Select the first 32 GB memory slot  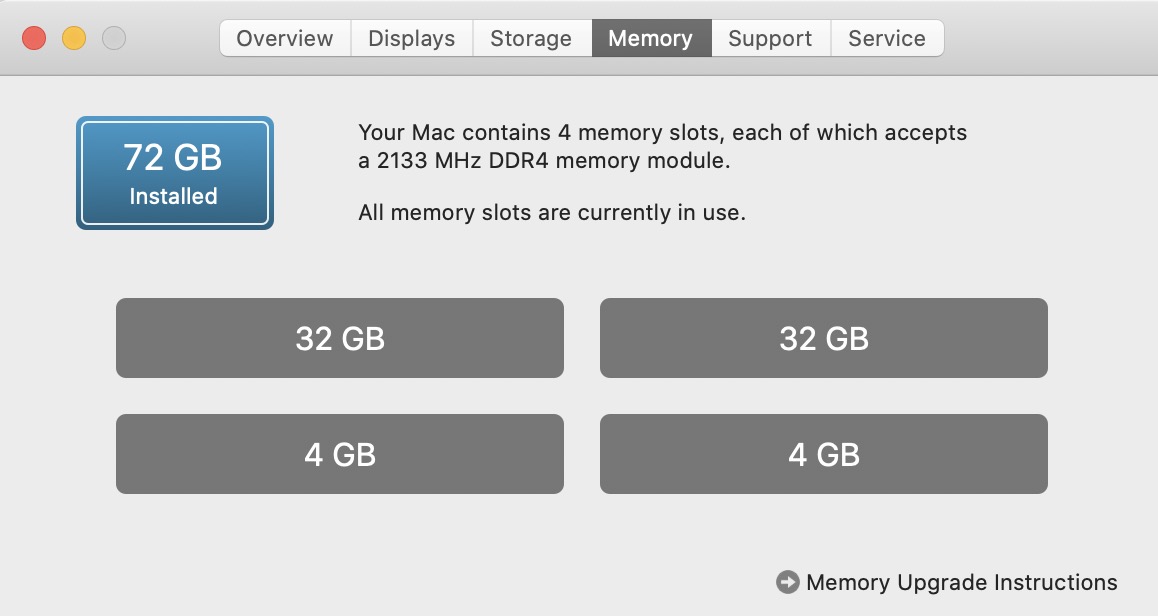click(x=340, y=338)
